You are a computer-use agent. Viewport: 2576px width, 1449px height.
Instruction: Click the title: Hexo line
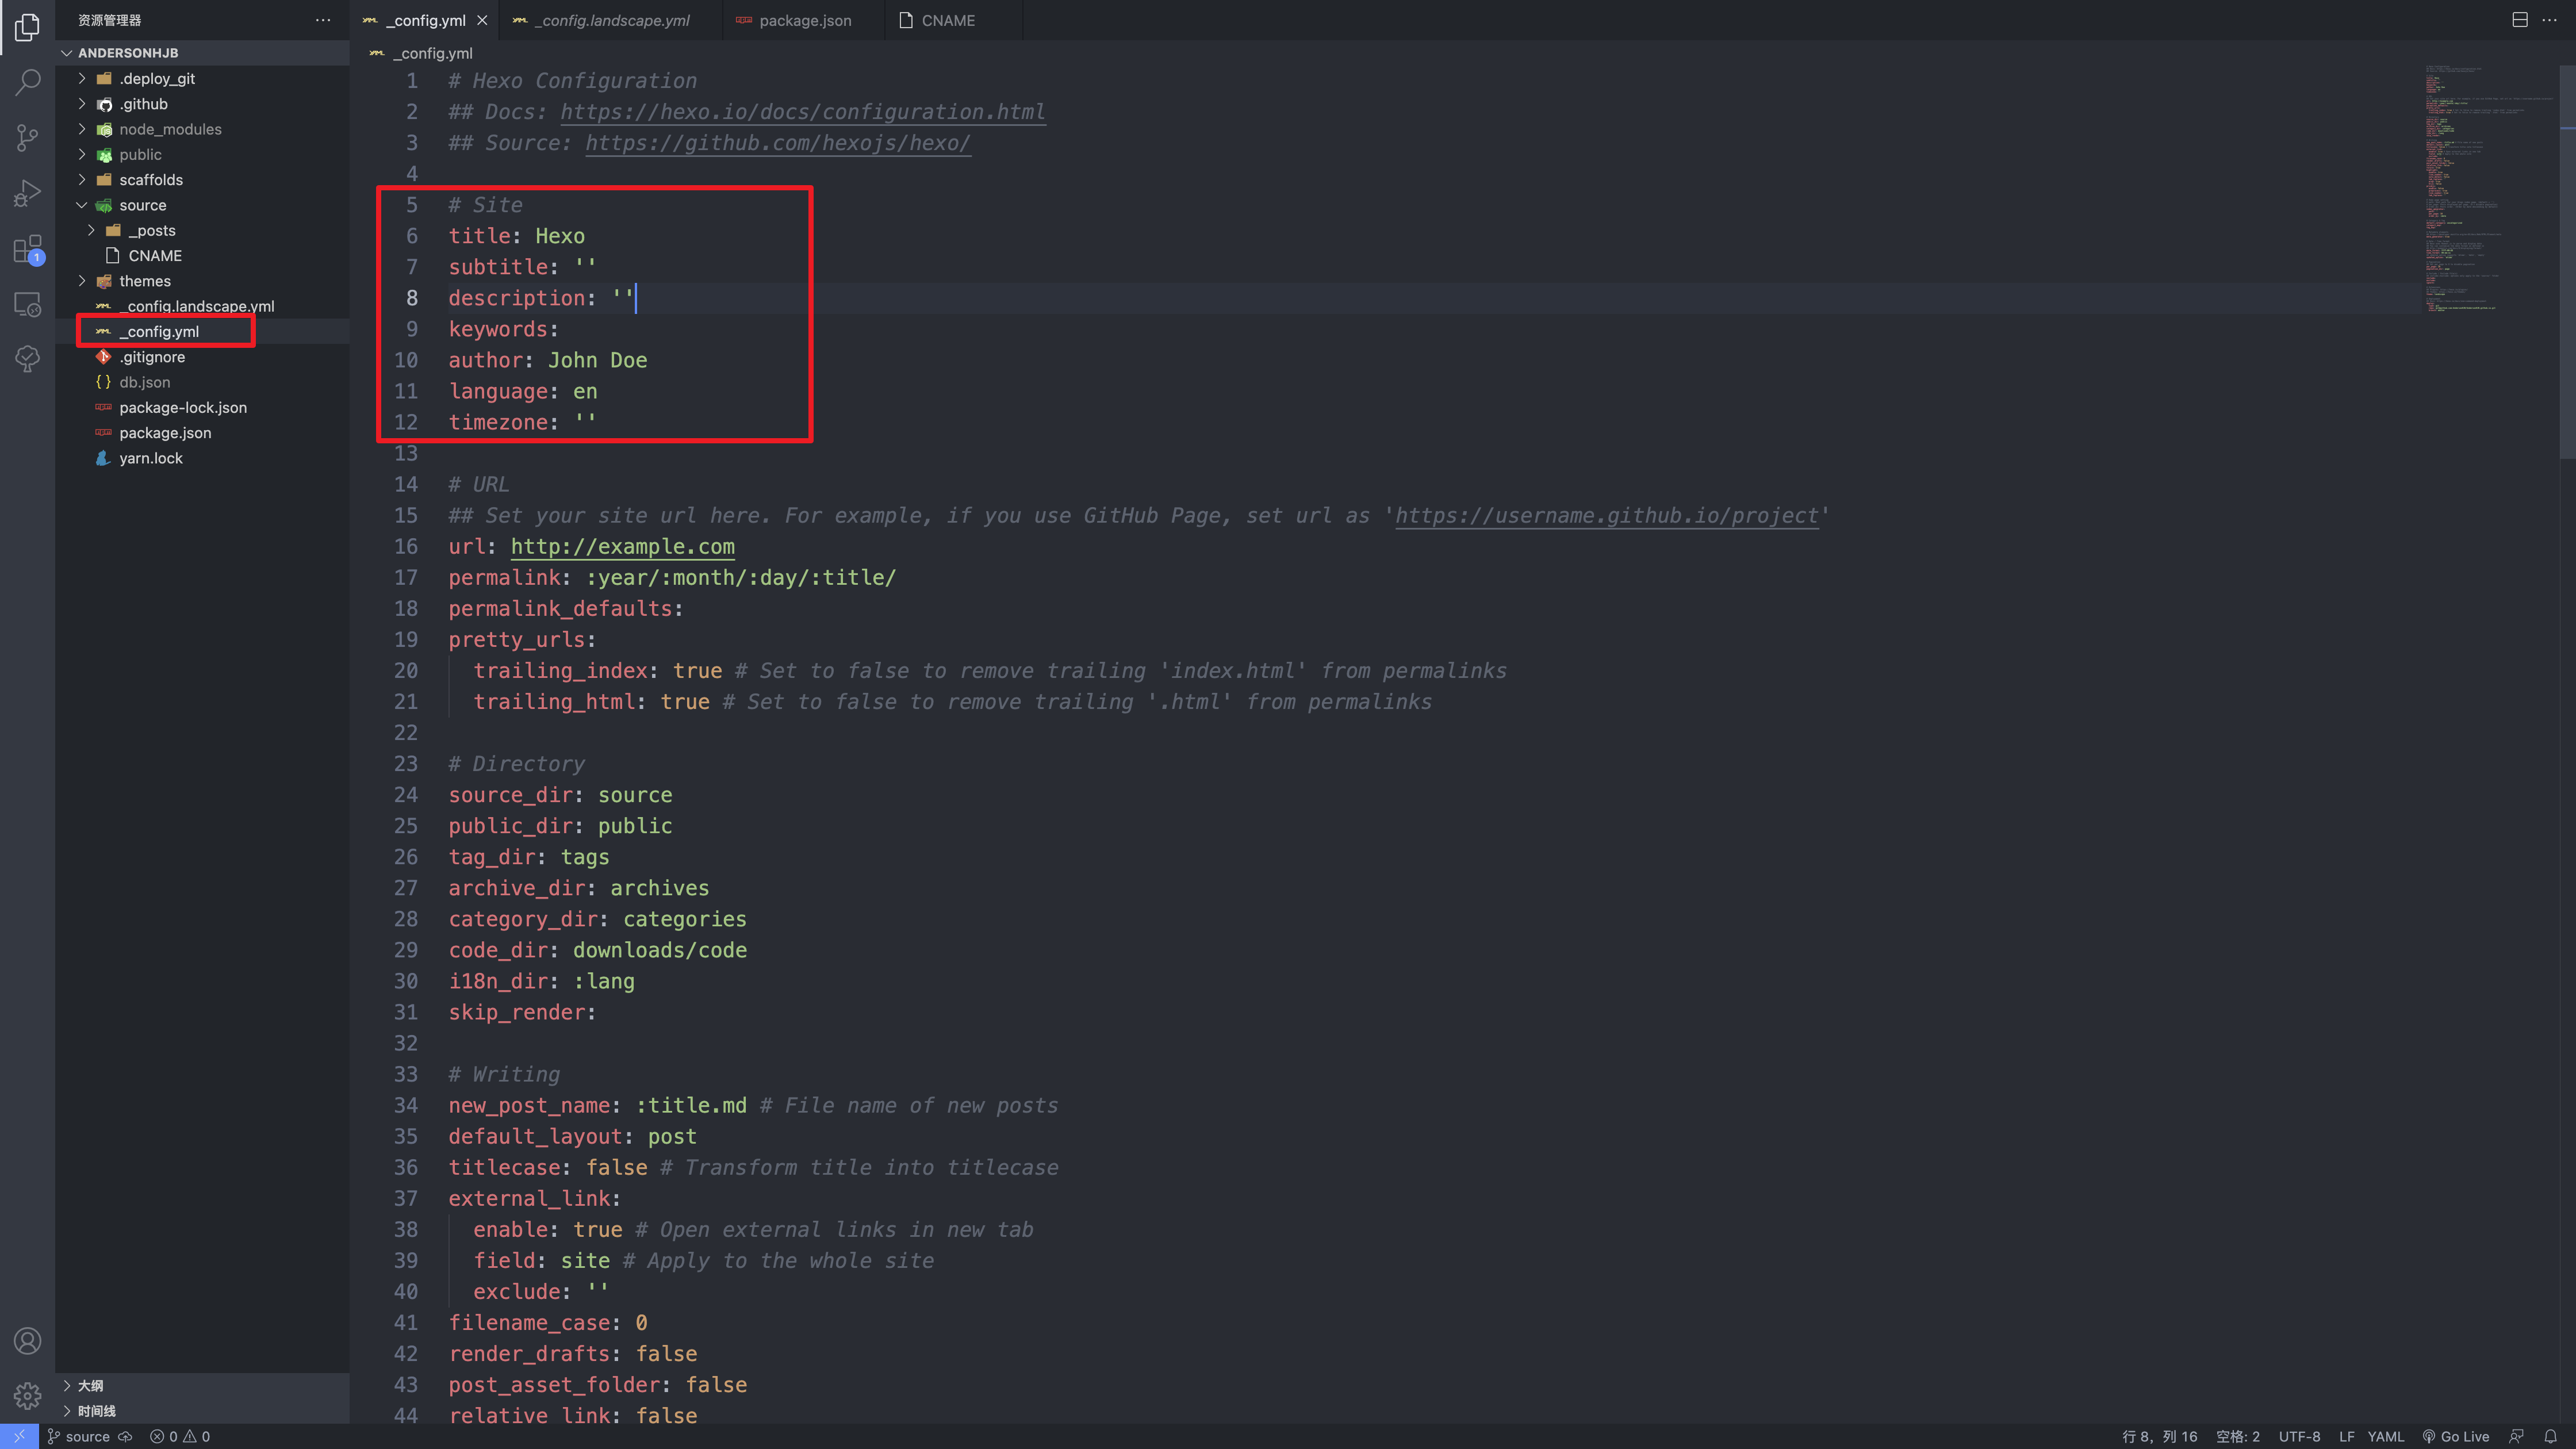click(516, 236)
